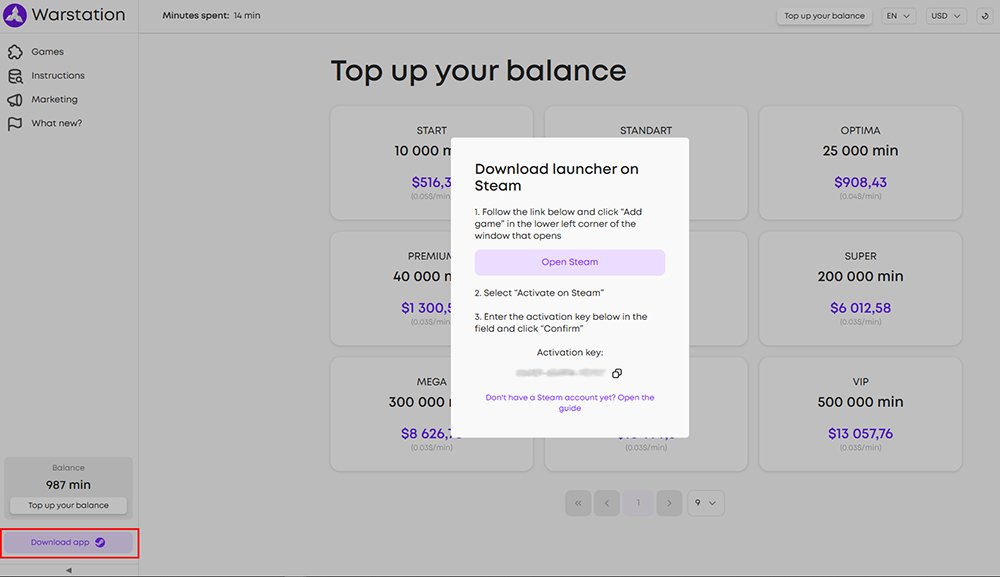This screenshot has height=577, width=1000.
Task: Select the VIP 500 000 min plan
Action: coord(860,413)
